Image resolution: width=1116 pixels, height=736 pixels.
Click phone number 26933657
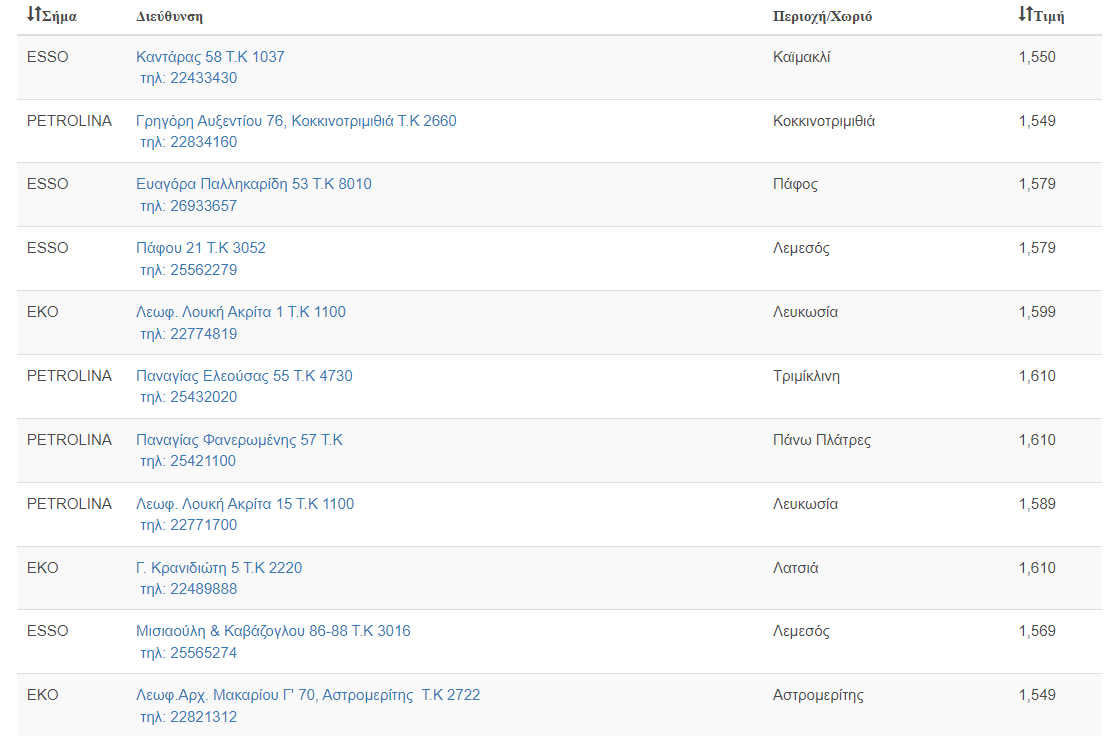188,206
